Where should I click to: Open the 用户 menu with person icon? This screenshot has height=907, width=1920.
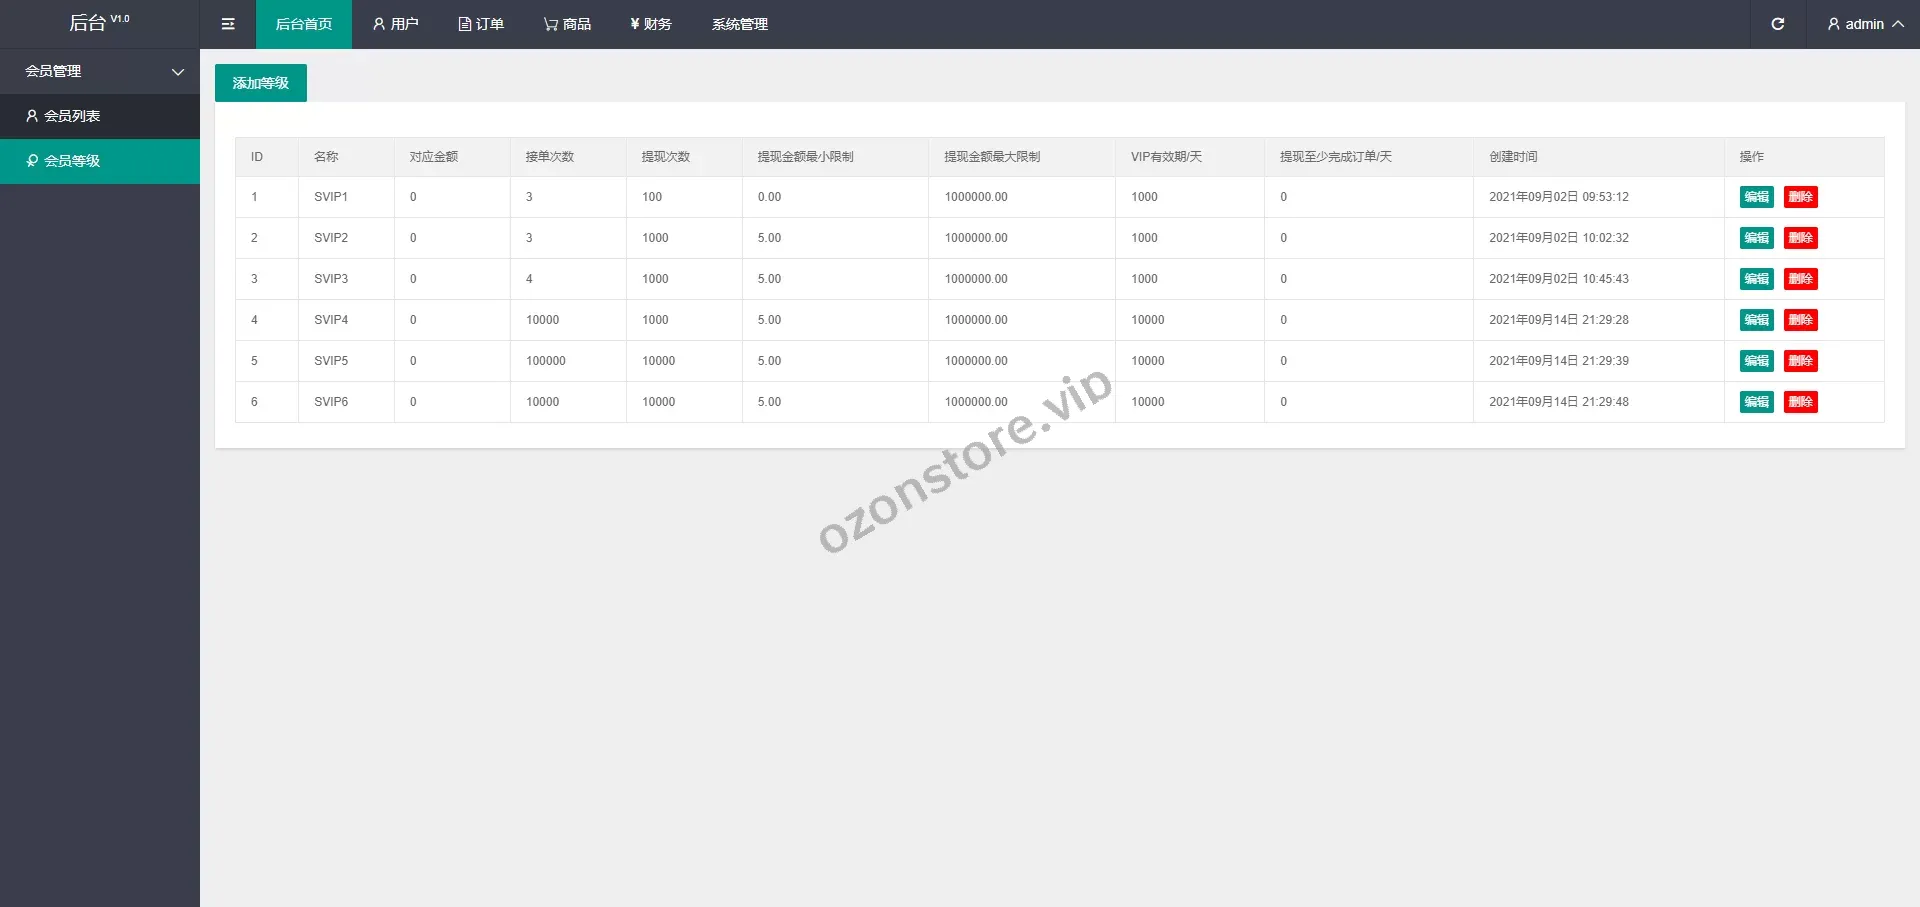[395, 24]
